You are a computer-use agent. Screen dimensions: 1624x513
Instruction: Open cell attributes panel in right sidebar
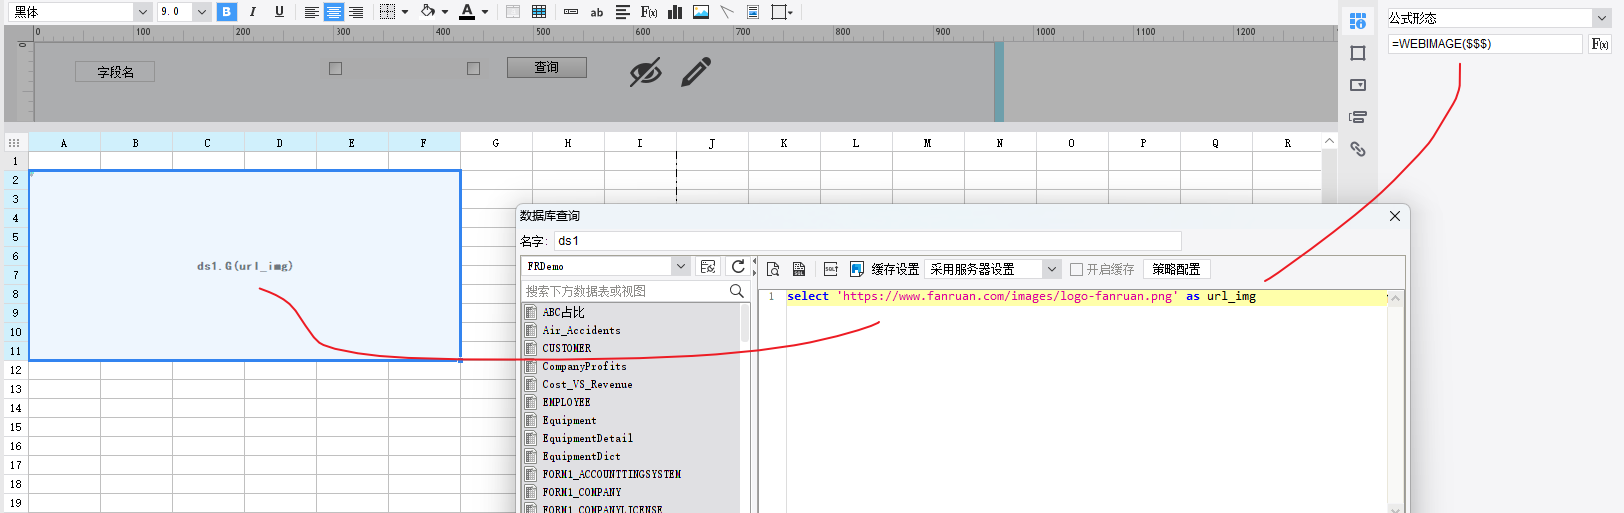point(1357,21)
